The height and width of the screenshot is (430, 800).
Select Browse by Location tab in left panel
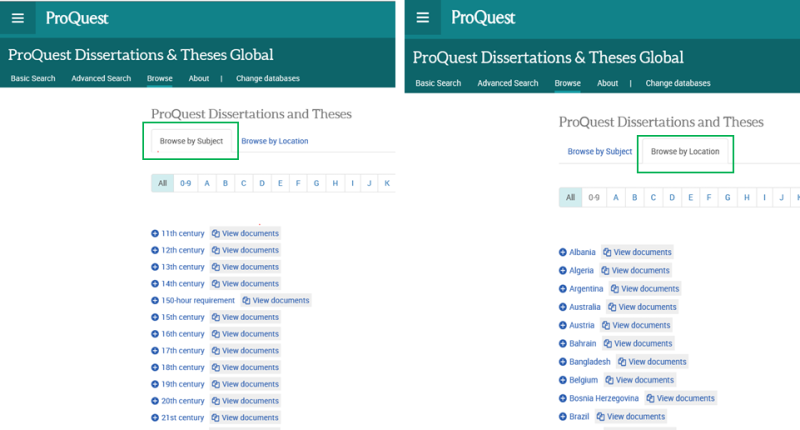[274, 141]
